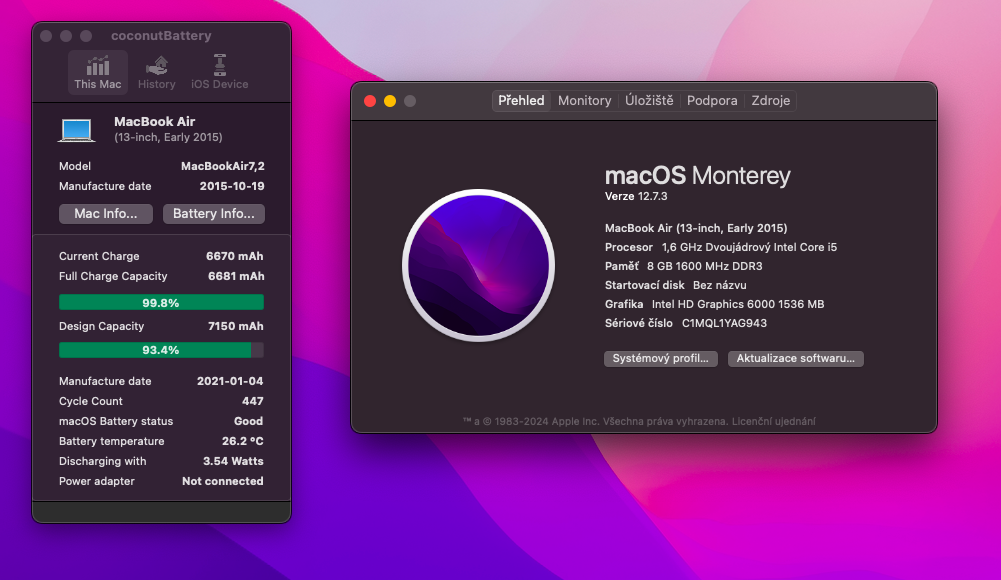Click the MacBook Air device name in coconutBattery

pos(154,121)
